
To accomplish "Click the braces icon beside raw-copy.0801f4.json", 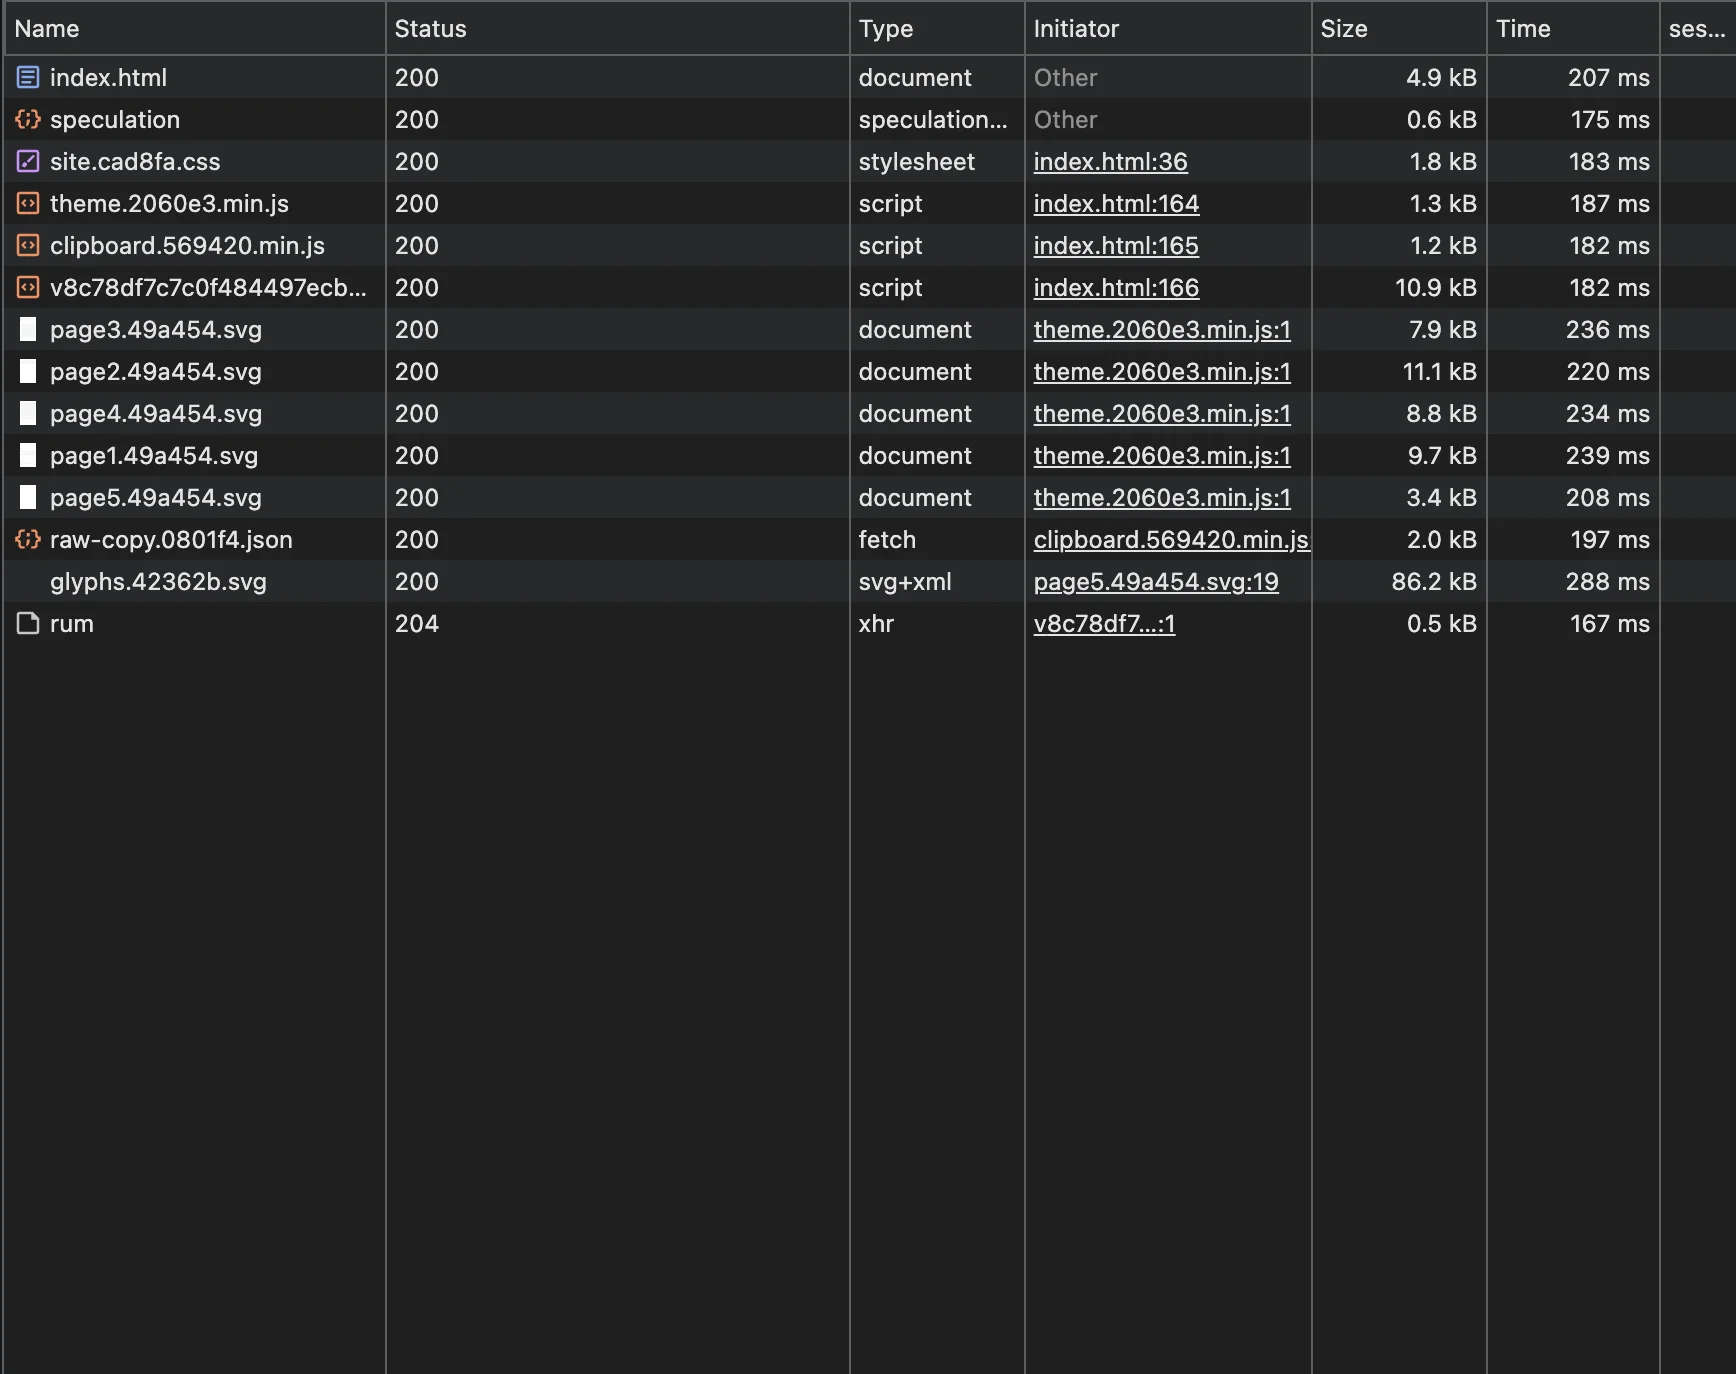I will (x=28, y=539).
